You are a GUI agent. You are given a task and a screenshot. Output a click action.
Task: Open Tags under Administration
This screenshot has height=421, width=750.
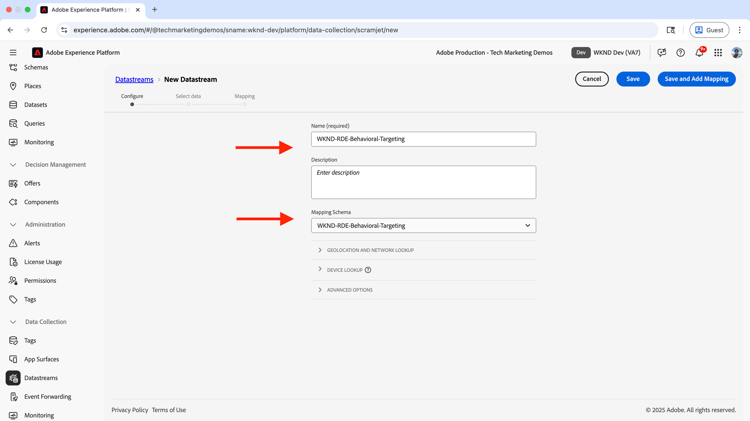coord(30,299)
